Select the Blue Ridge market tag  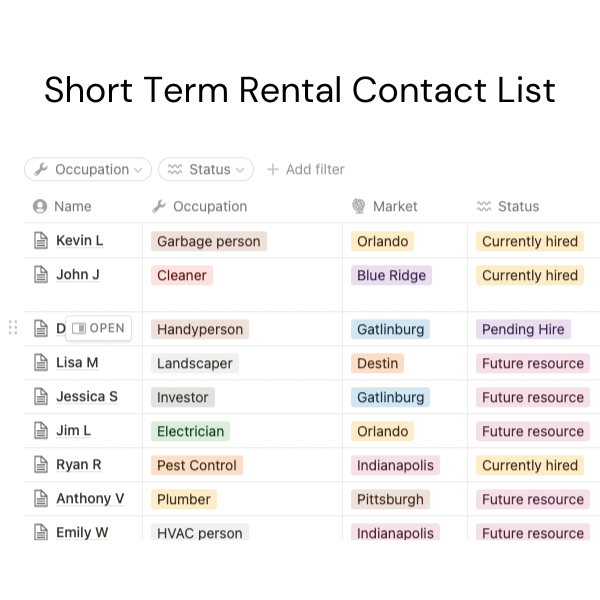point(391,275)
